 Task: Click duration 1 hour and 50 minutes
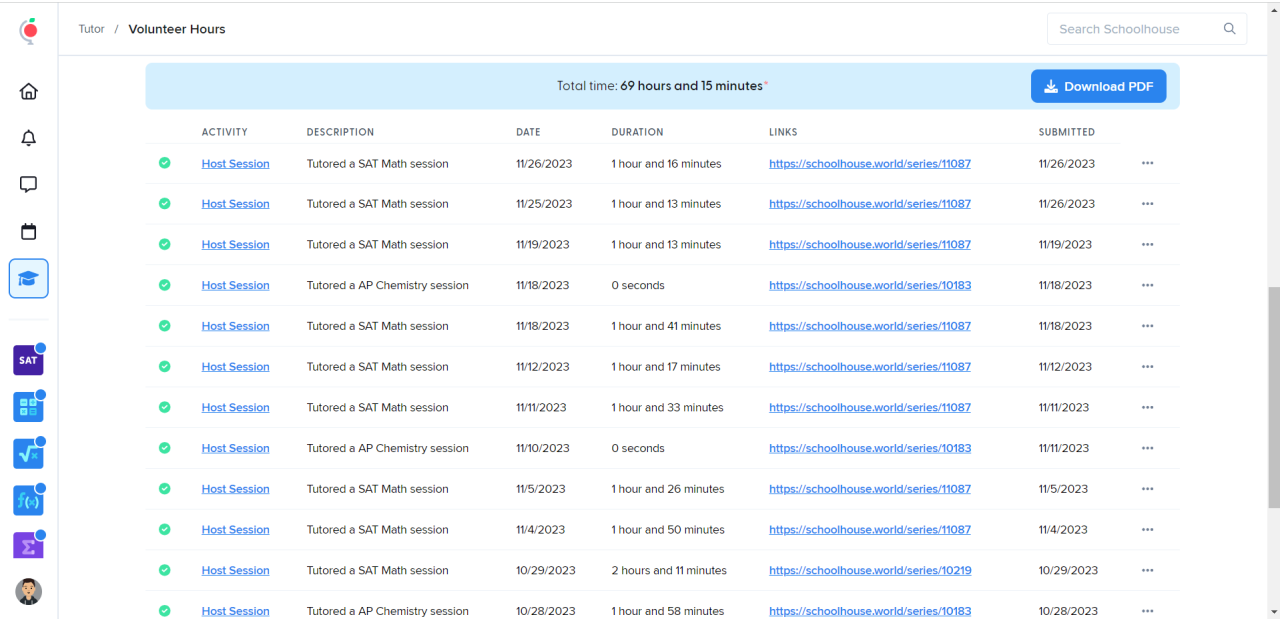(668, 529)
